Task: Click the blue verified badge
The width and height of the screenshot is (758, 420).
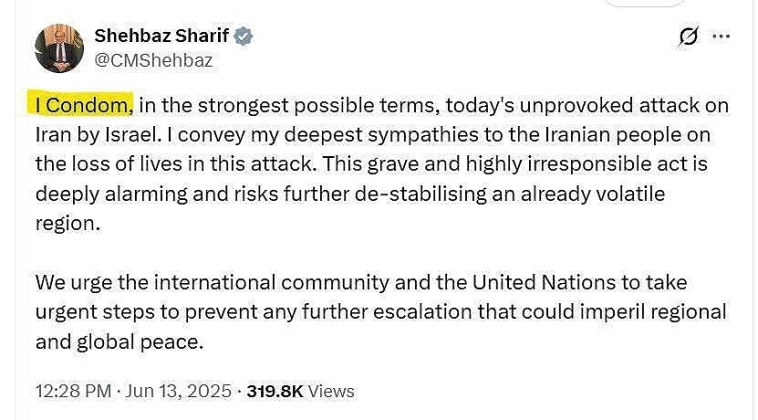Action: tap(243, 37)
